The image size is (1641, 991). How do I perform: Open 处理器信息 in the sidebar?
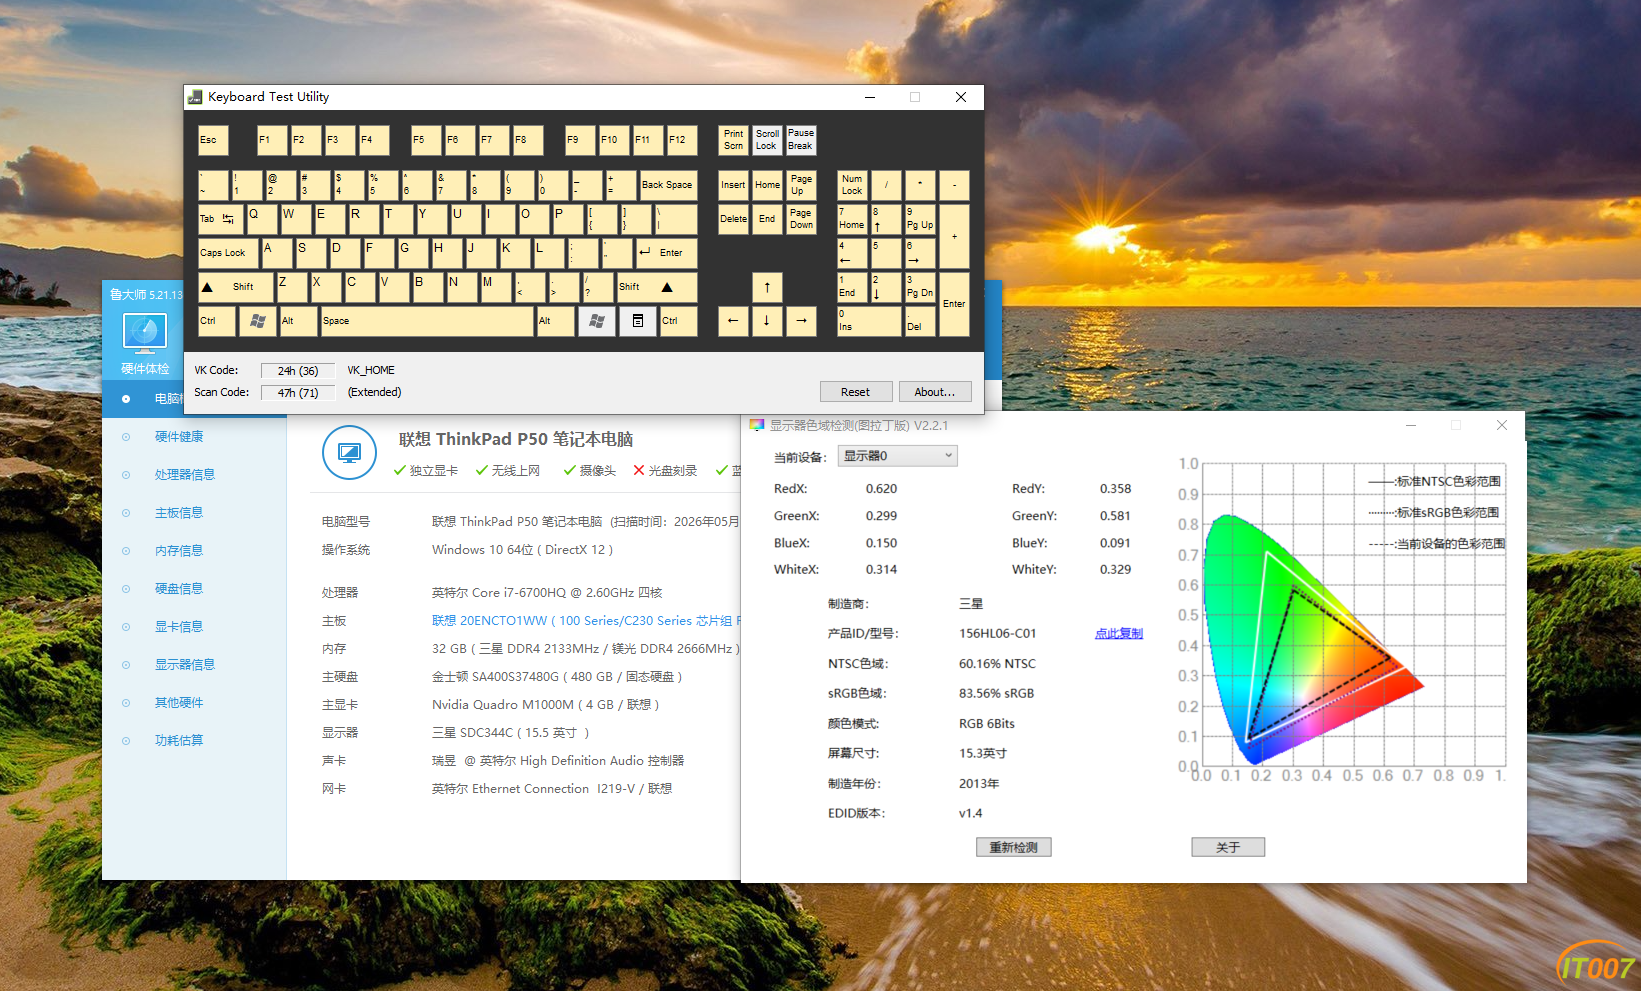pyautogui.click(x=185, y=475)
